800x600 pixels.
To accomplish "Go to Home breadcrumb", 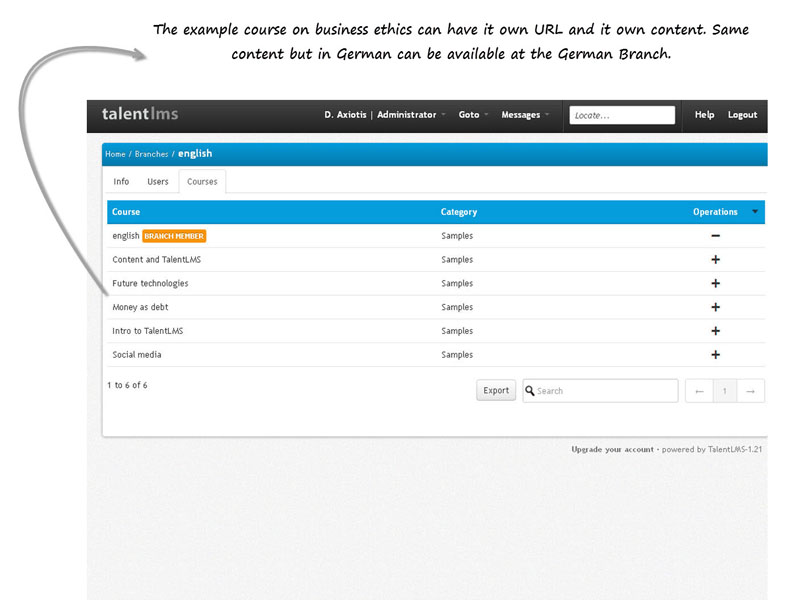I will point(115,154).
